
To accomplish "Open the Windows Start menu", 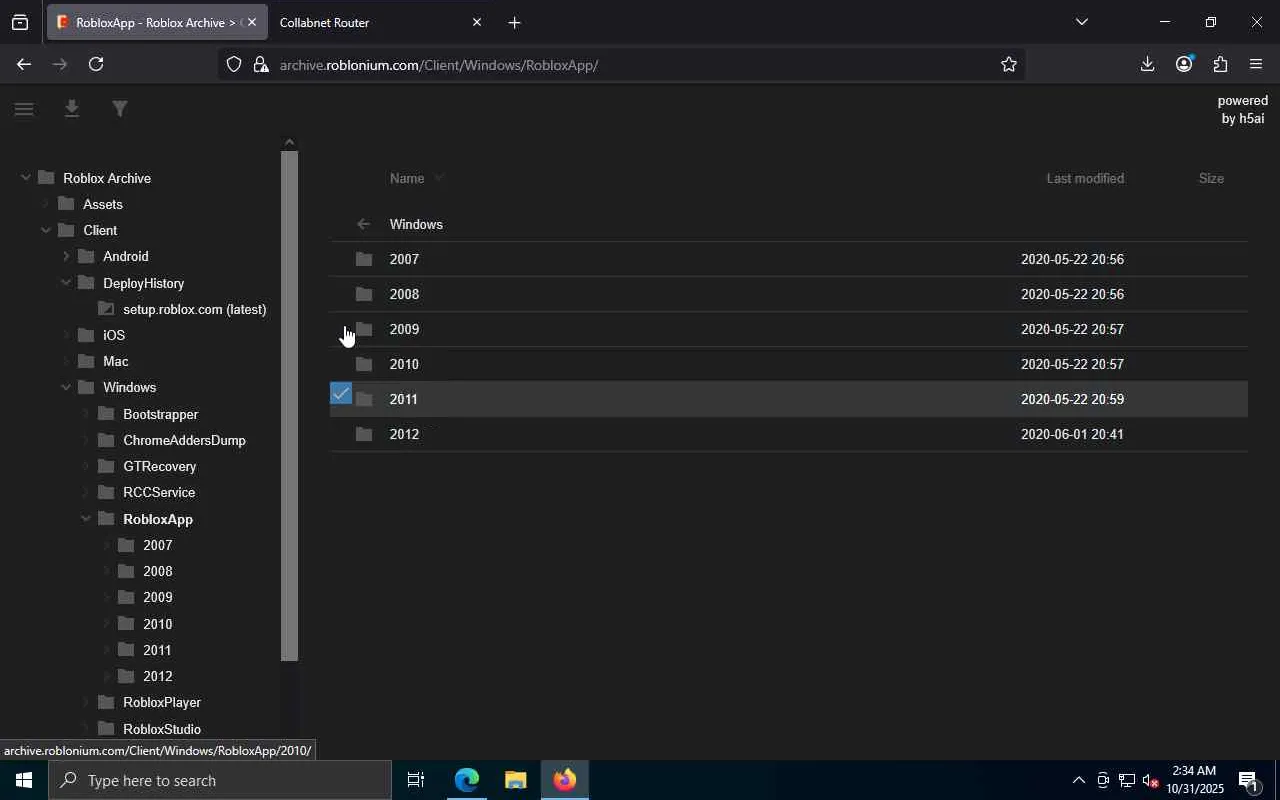I will click(x=24, y=780).
